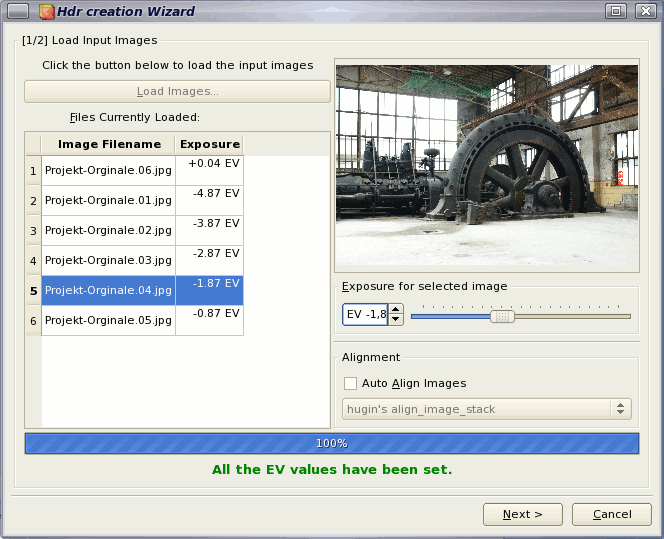Close the Hdr creation Wizard window
Image resolution: width=664 pixels, height=539 pixels.
pyautogui.click(x=644, y=12)
